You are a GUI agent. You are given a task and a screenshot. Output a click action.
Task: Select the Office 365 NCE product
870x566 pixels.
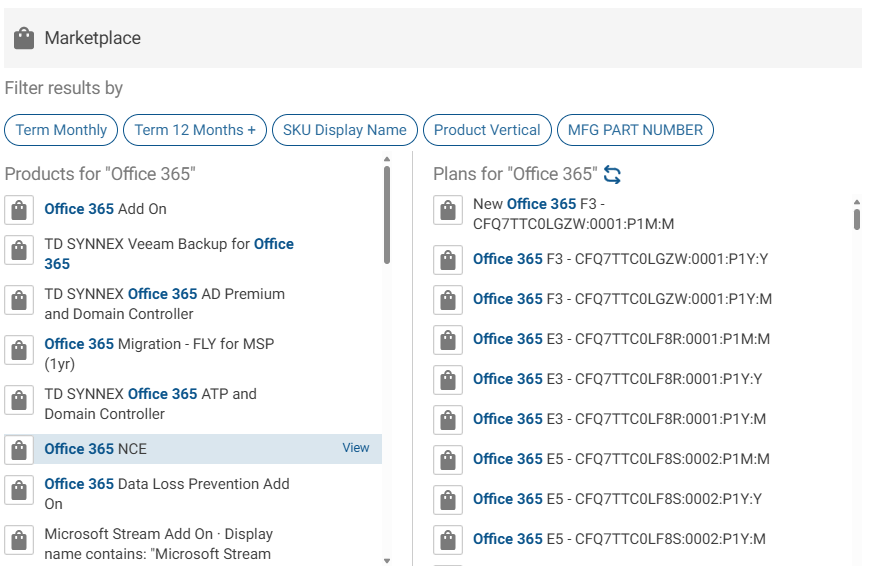193,449
